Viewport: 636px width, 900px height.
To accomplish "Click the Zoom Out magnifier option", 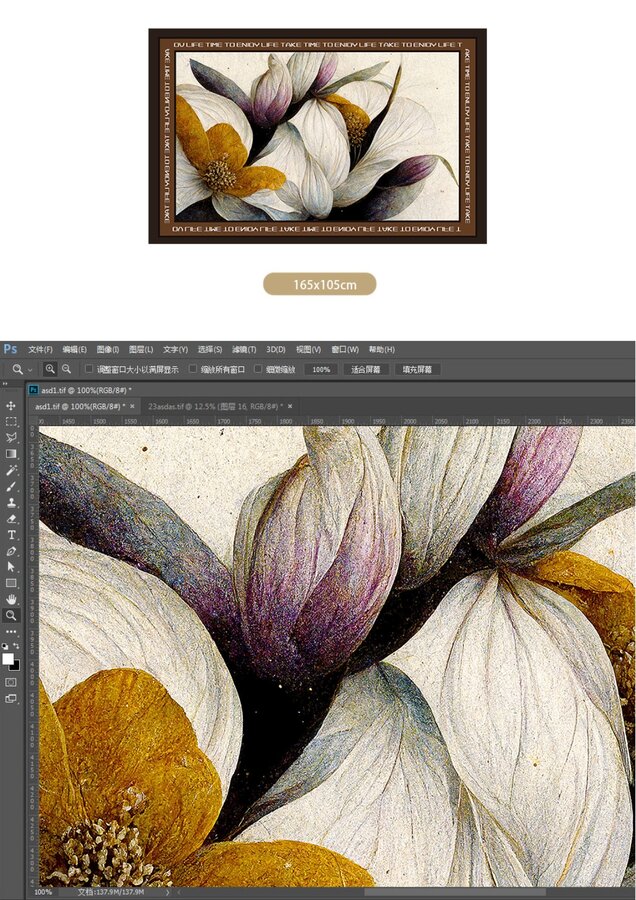I will tap(67, 369).
